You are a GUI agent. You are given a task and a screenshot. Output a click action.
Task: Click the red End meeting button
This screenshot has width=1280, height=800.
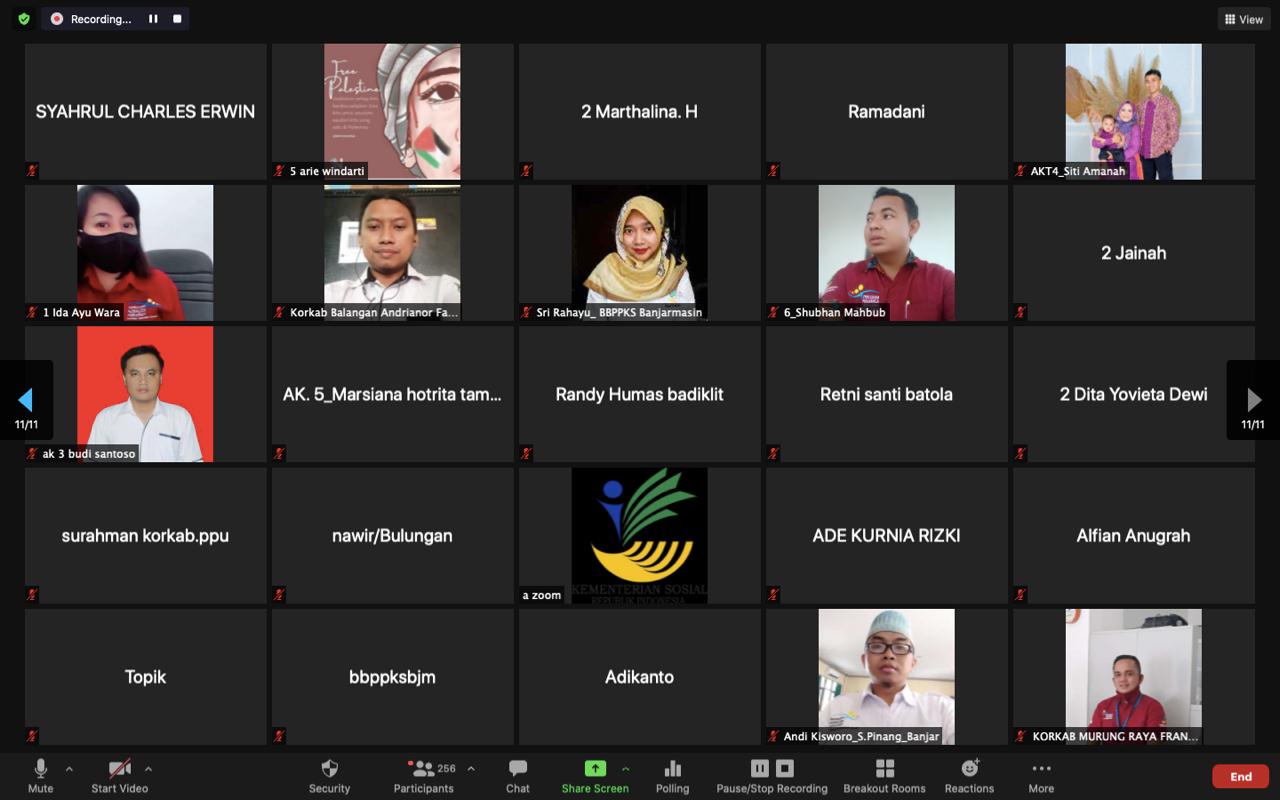point(1240,776)
